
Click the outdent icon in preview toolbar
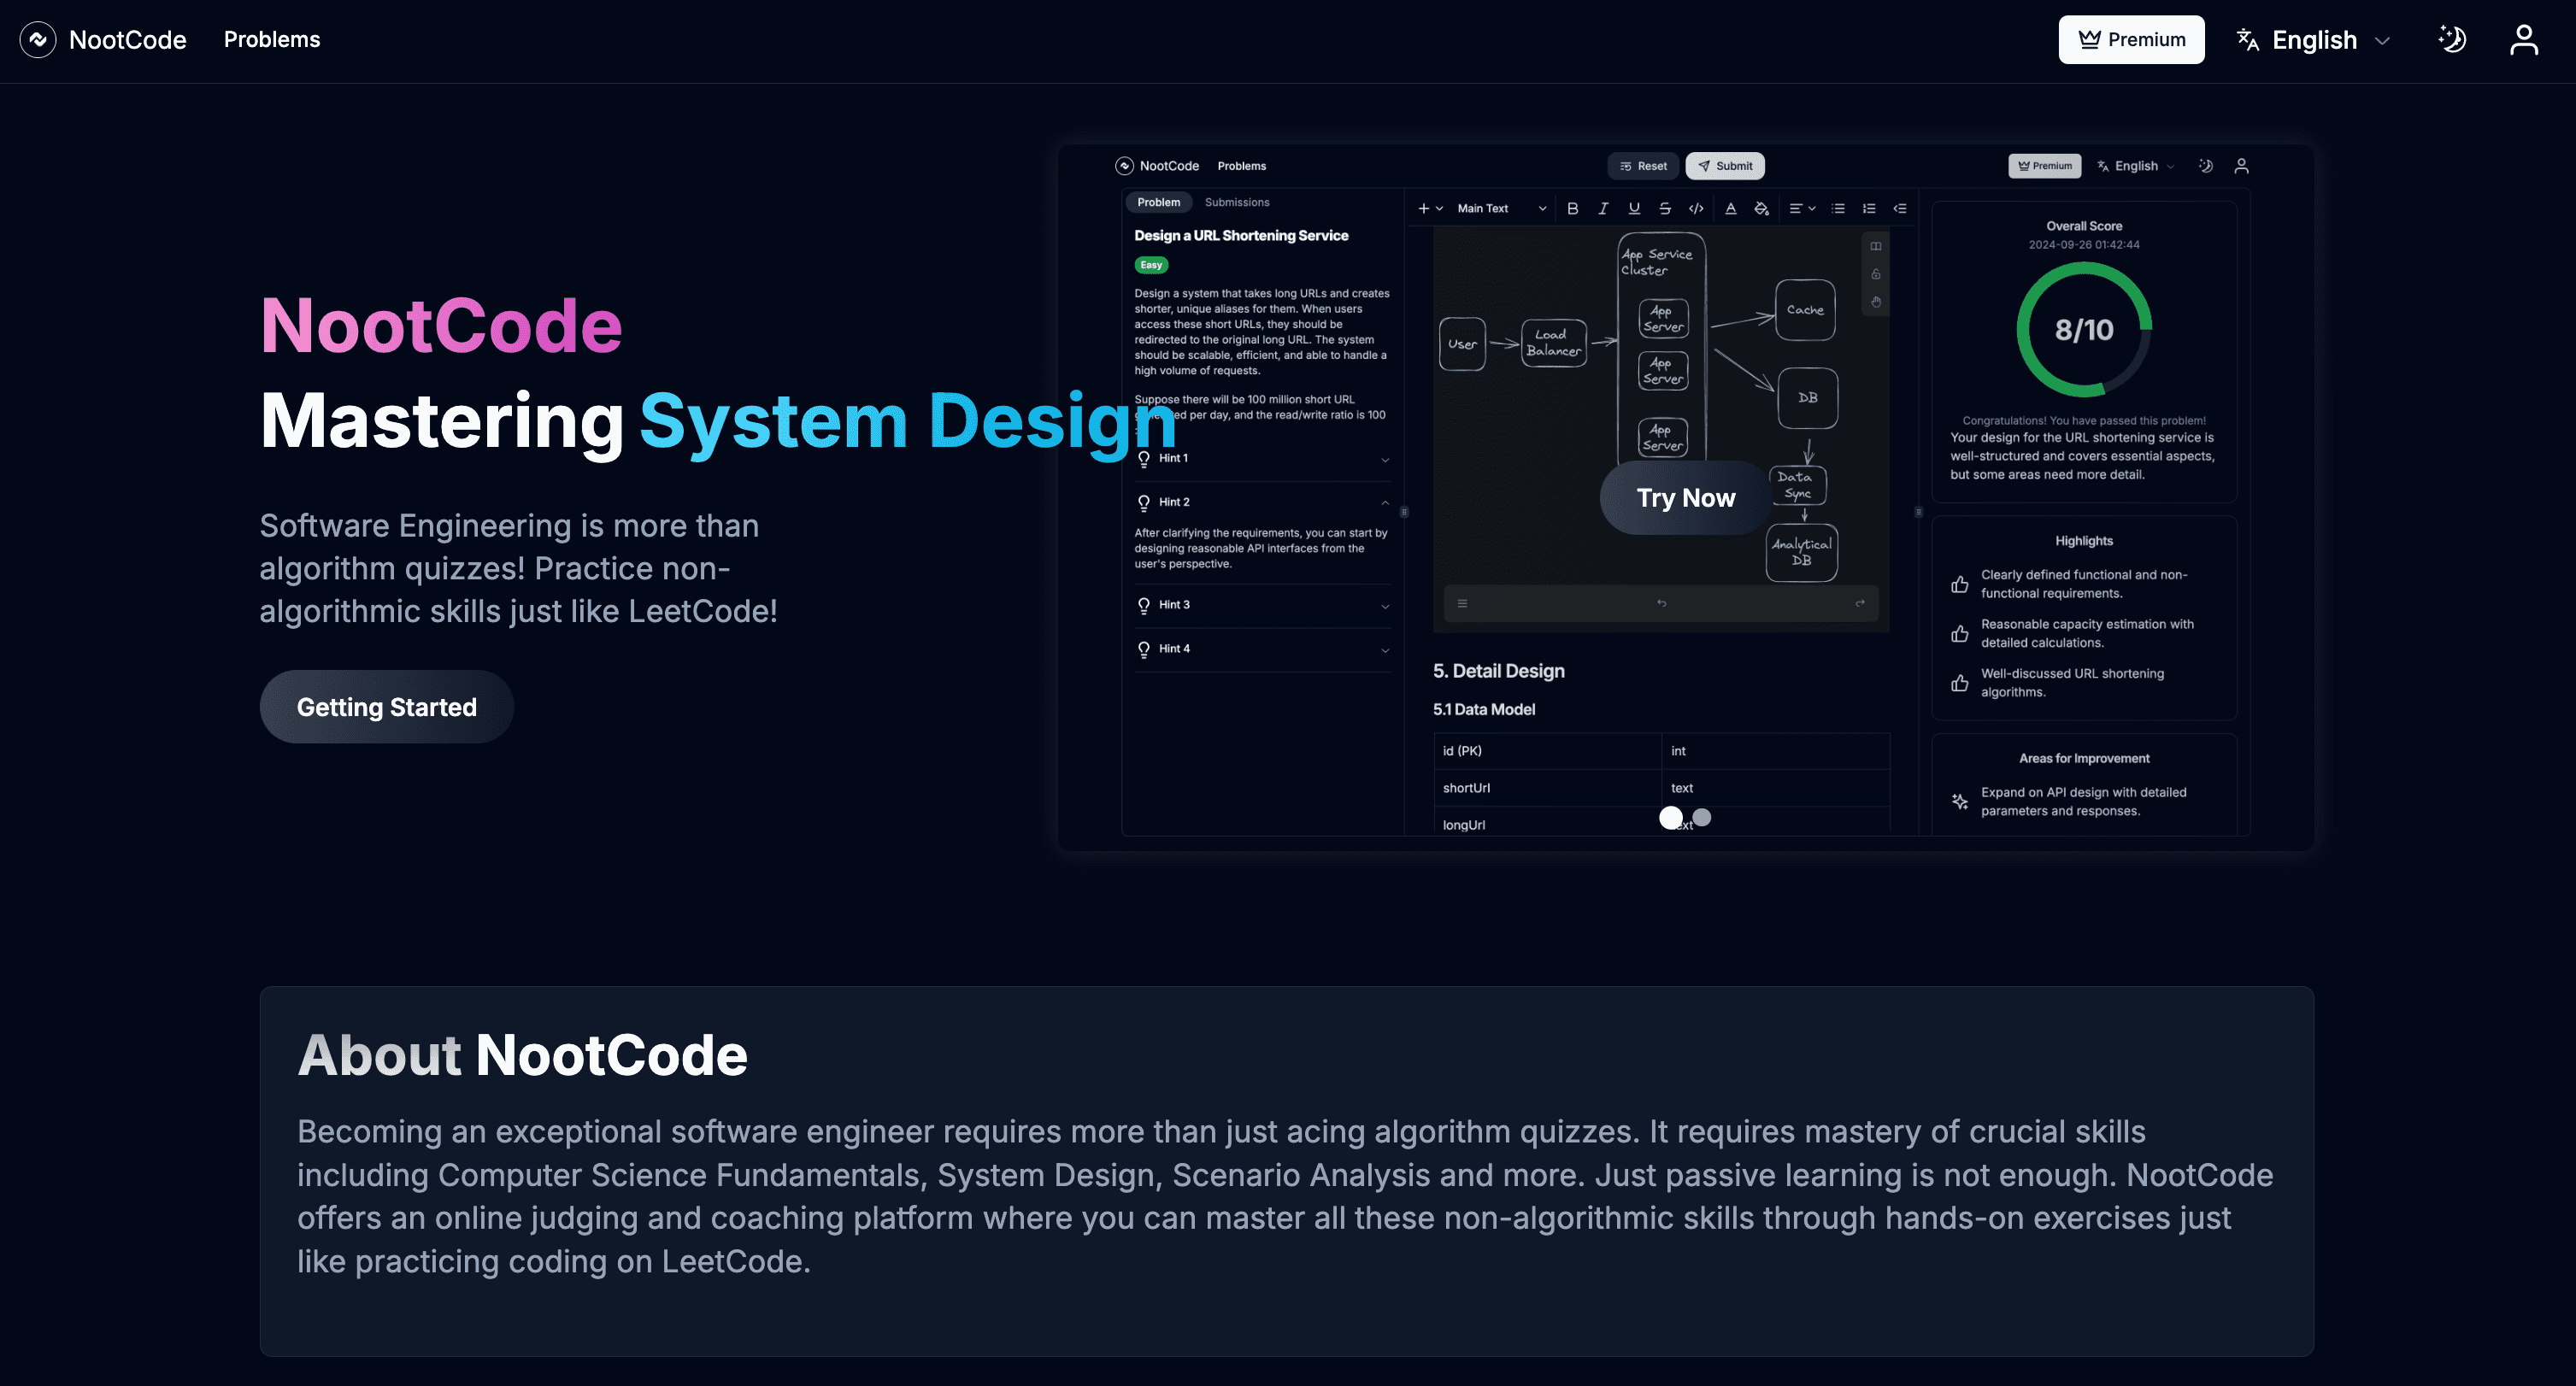pos(1900,208)
